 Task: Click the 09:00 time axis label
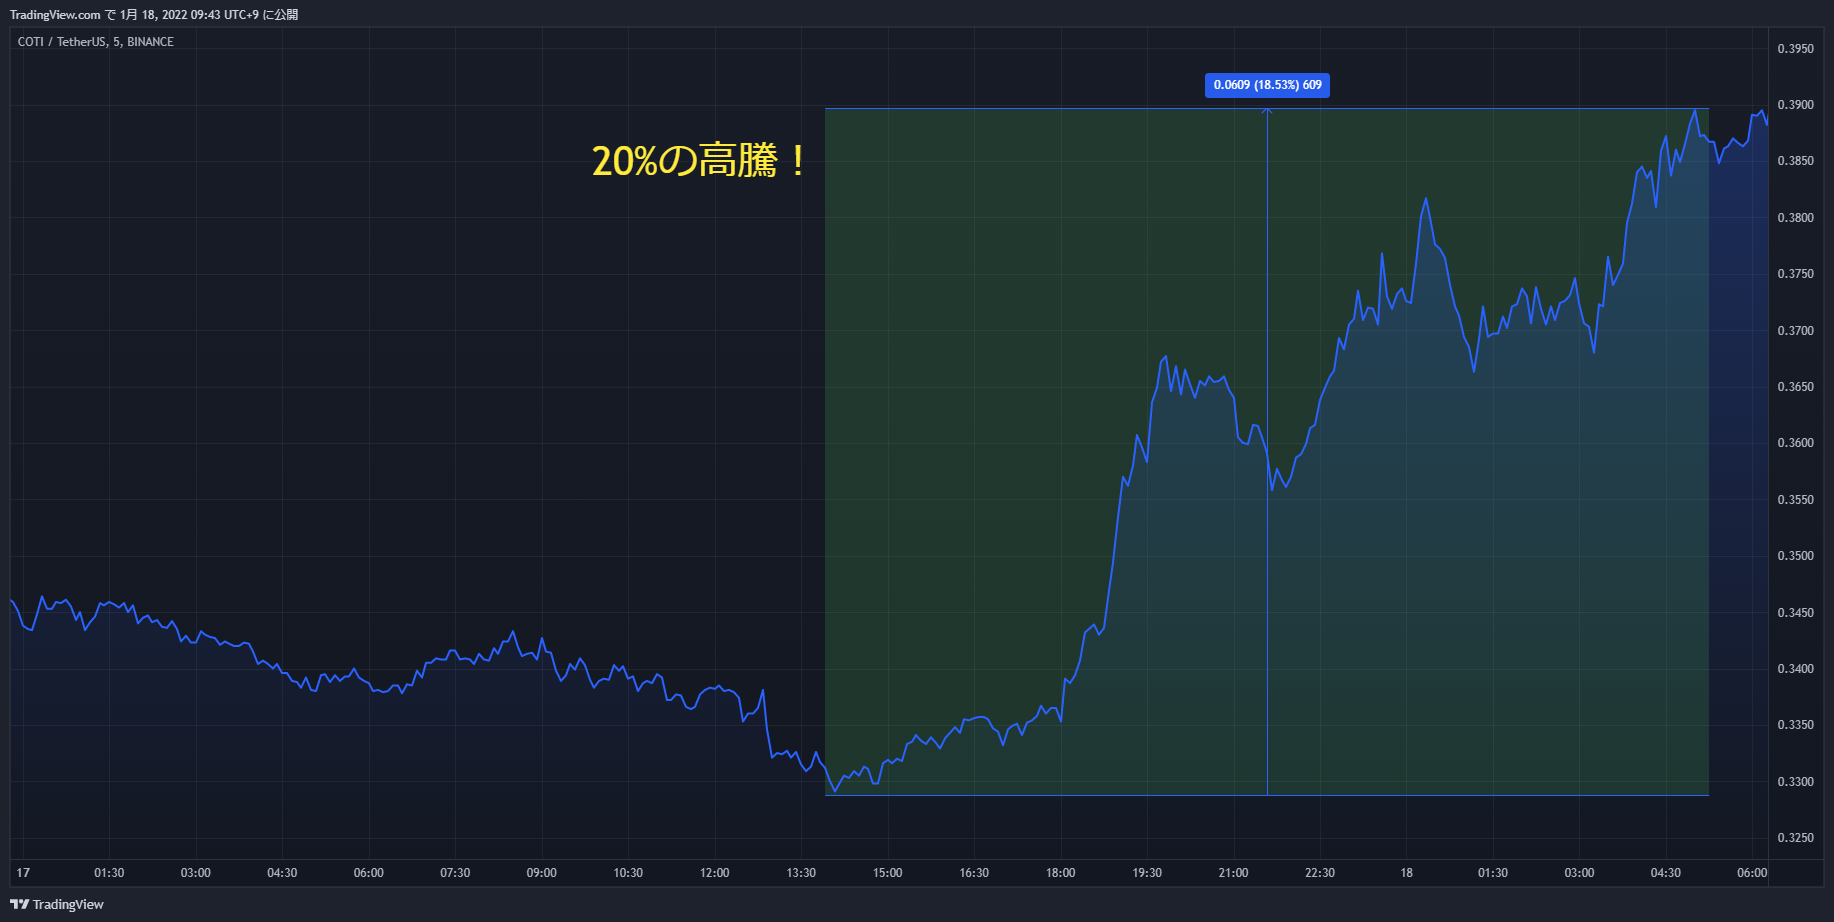tap(542, 873)
